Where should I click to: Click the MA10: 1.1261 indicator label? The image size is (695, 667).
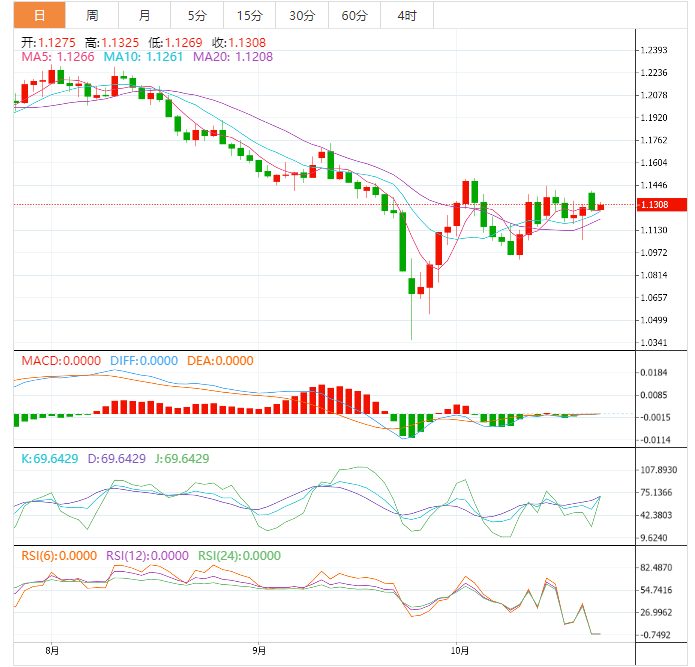tap(143, 57)
